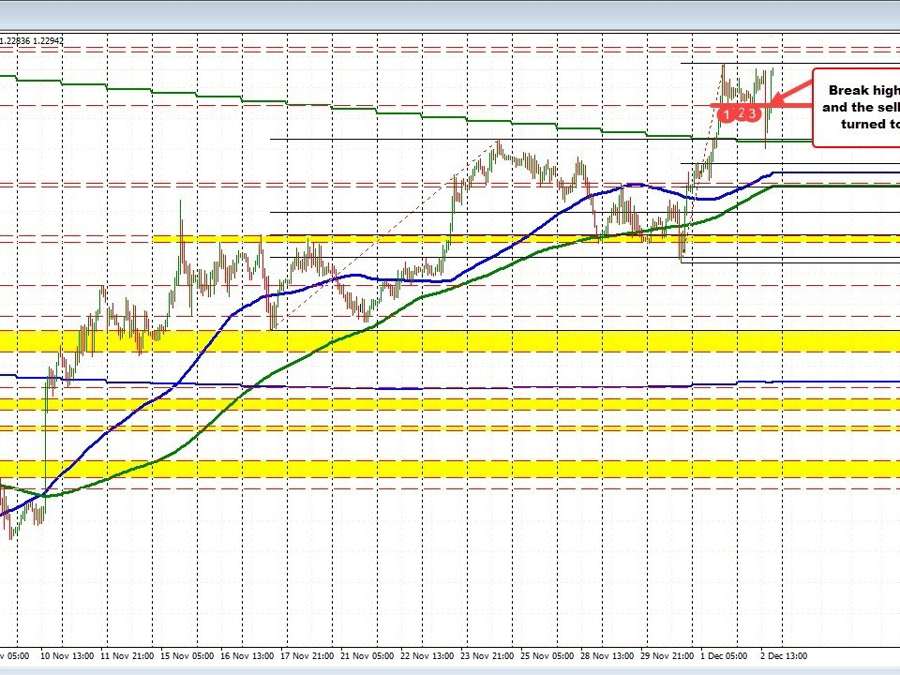Click the 23 Nov 21:00 time label
The image size is (900, 675).
point(491,656)
